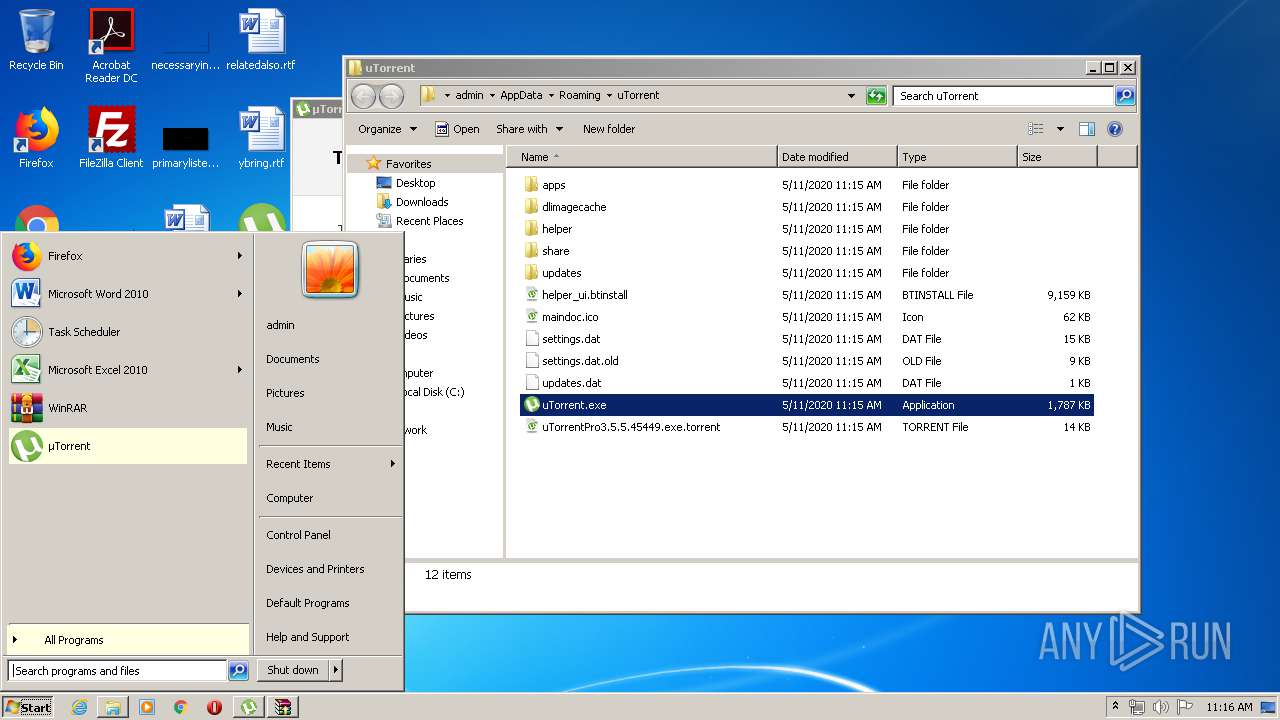Select Downloads in navigation pane
Viewport: 1280px width, 720px height.
(412, 202)
